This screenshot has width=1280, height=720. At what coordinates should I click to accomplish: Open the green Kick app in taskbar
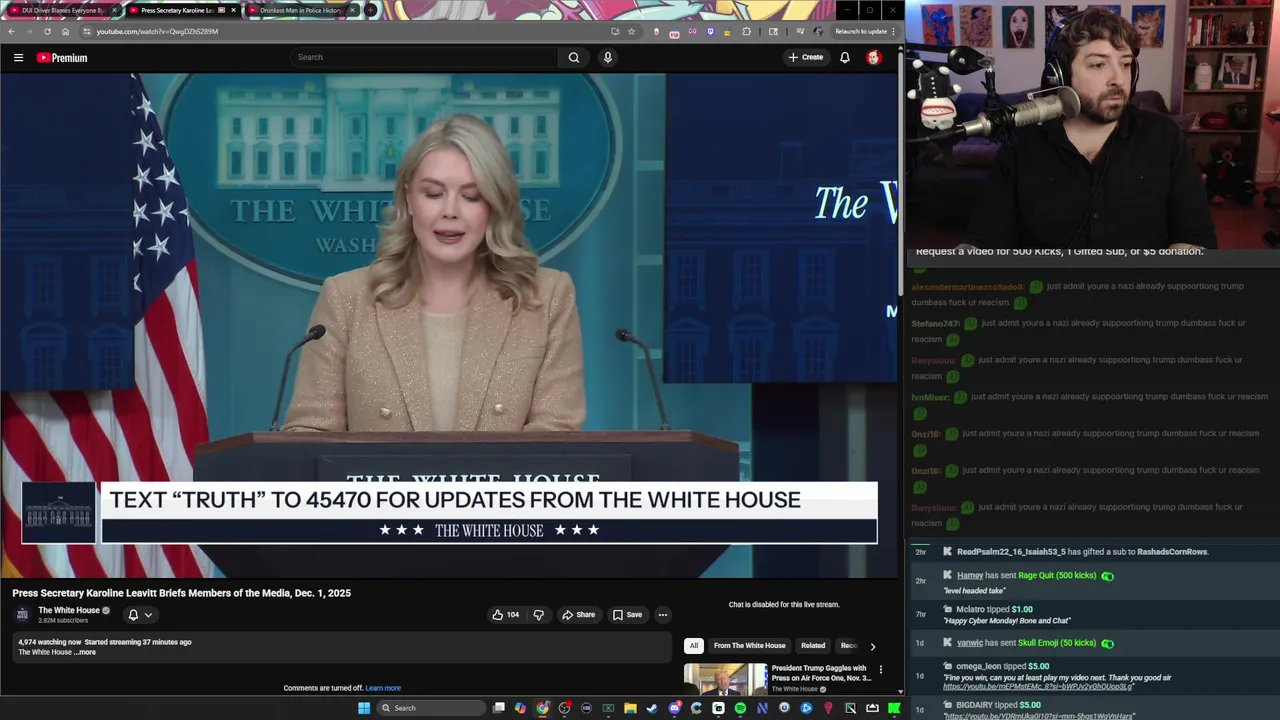(894, 708)
